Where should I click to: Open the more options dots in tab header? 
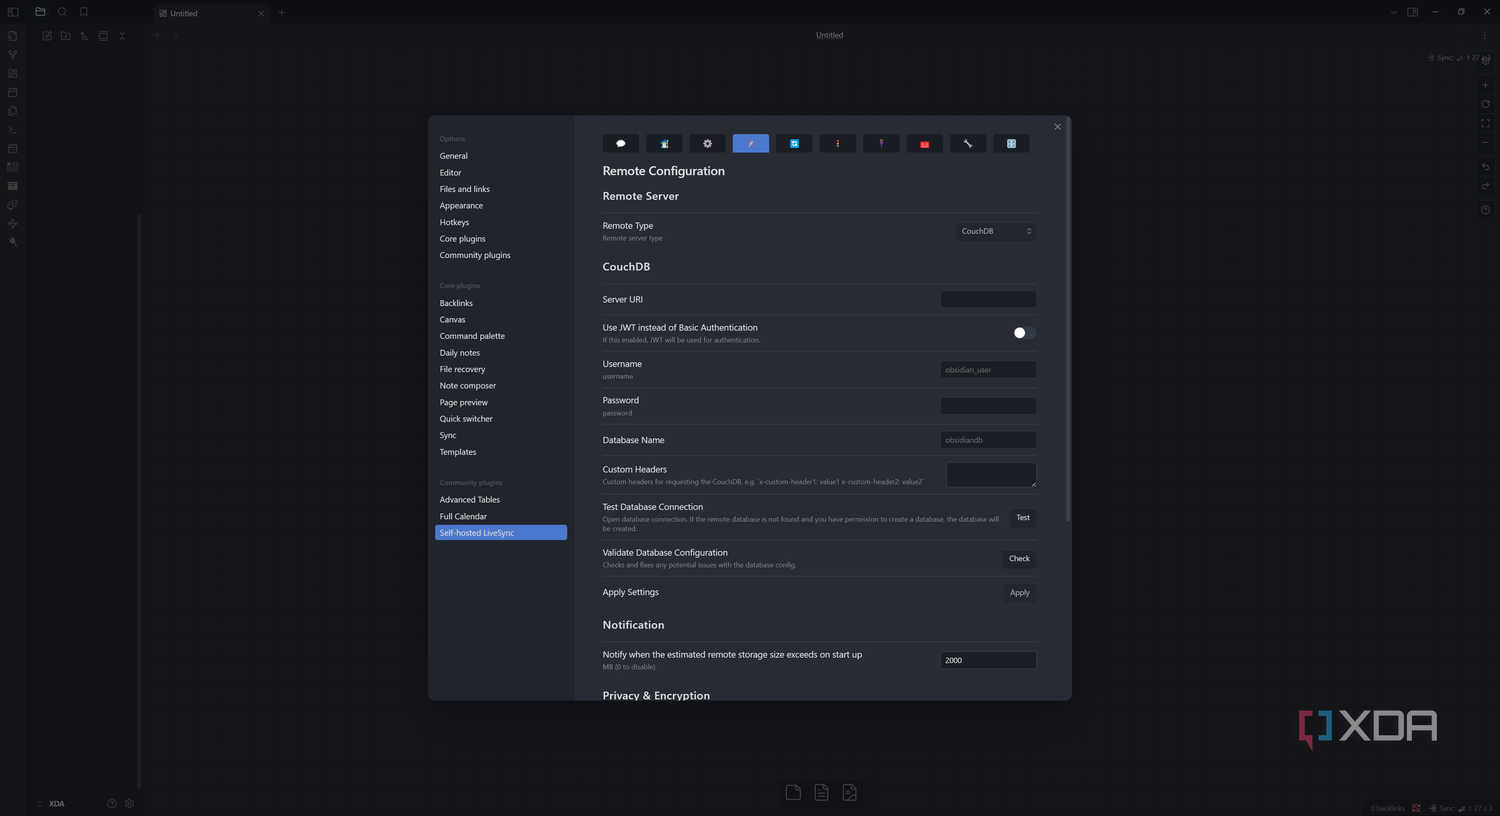(x=1484, y=35)
